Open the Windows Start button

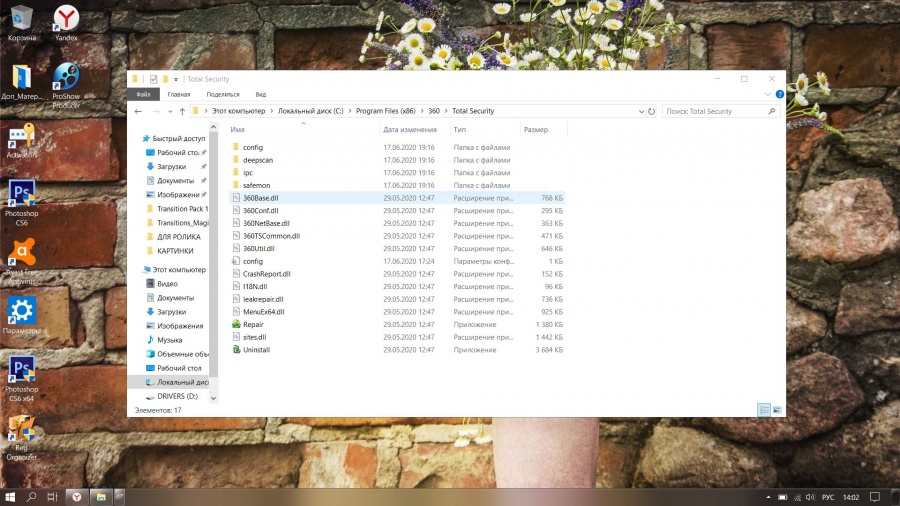(10, 497)
